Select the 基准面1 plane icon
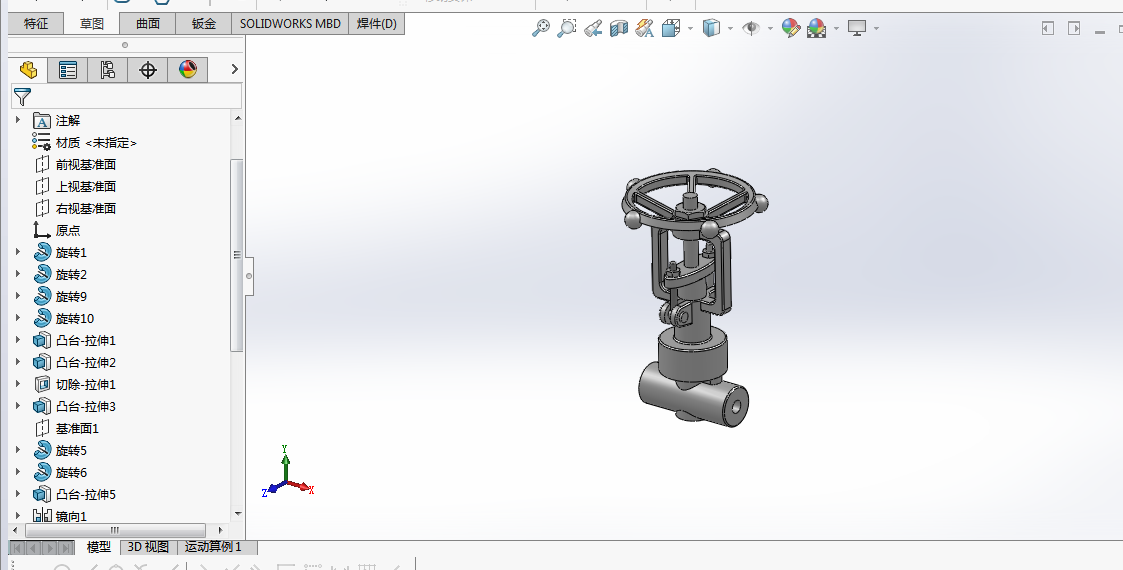The width and height of the screenshot is (1123, 570). click(x=42, y=428)
